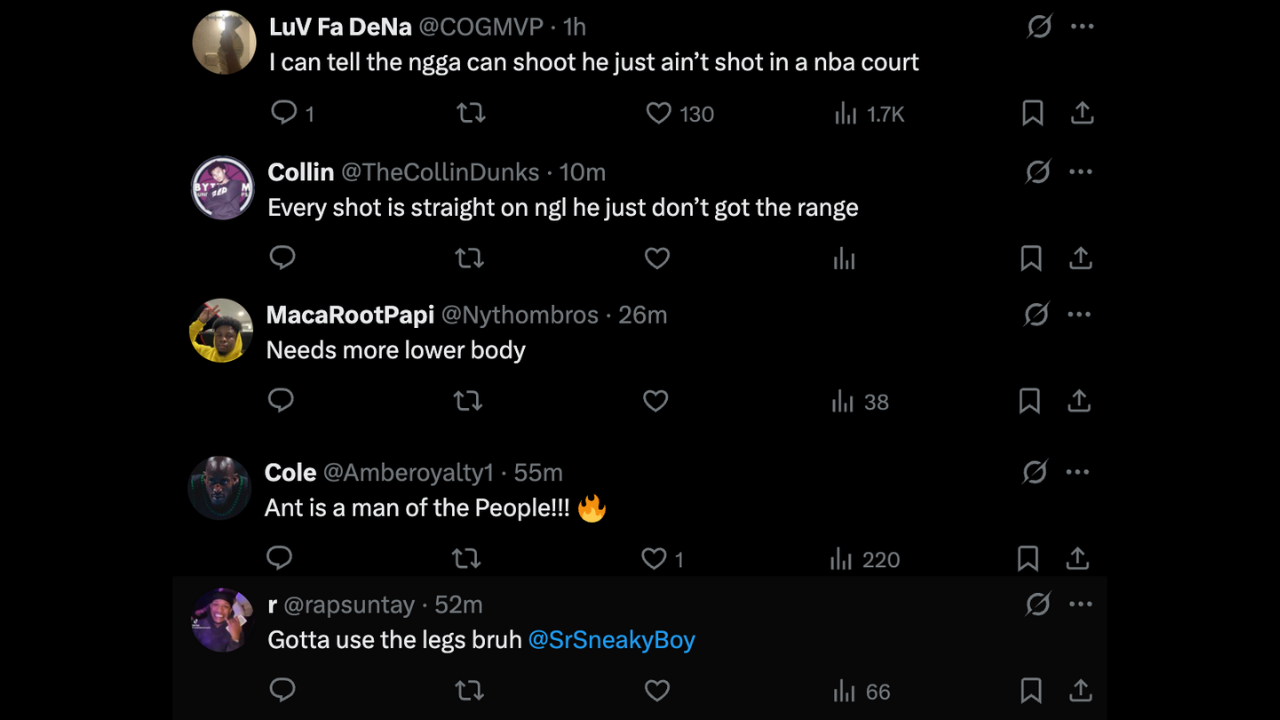Screen dimensions: 1280x720
Task: Share Cole's tweet using the share icon
Action: [1077, 558]
